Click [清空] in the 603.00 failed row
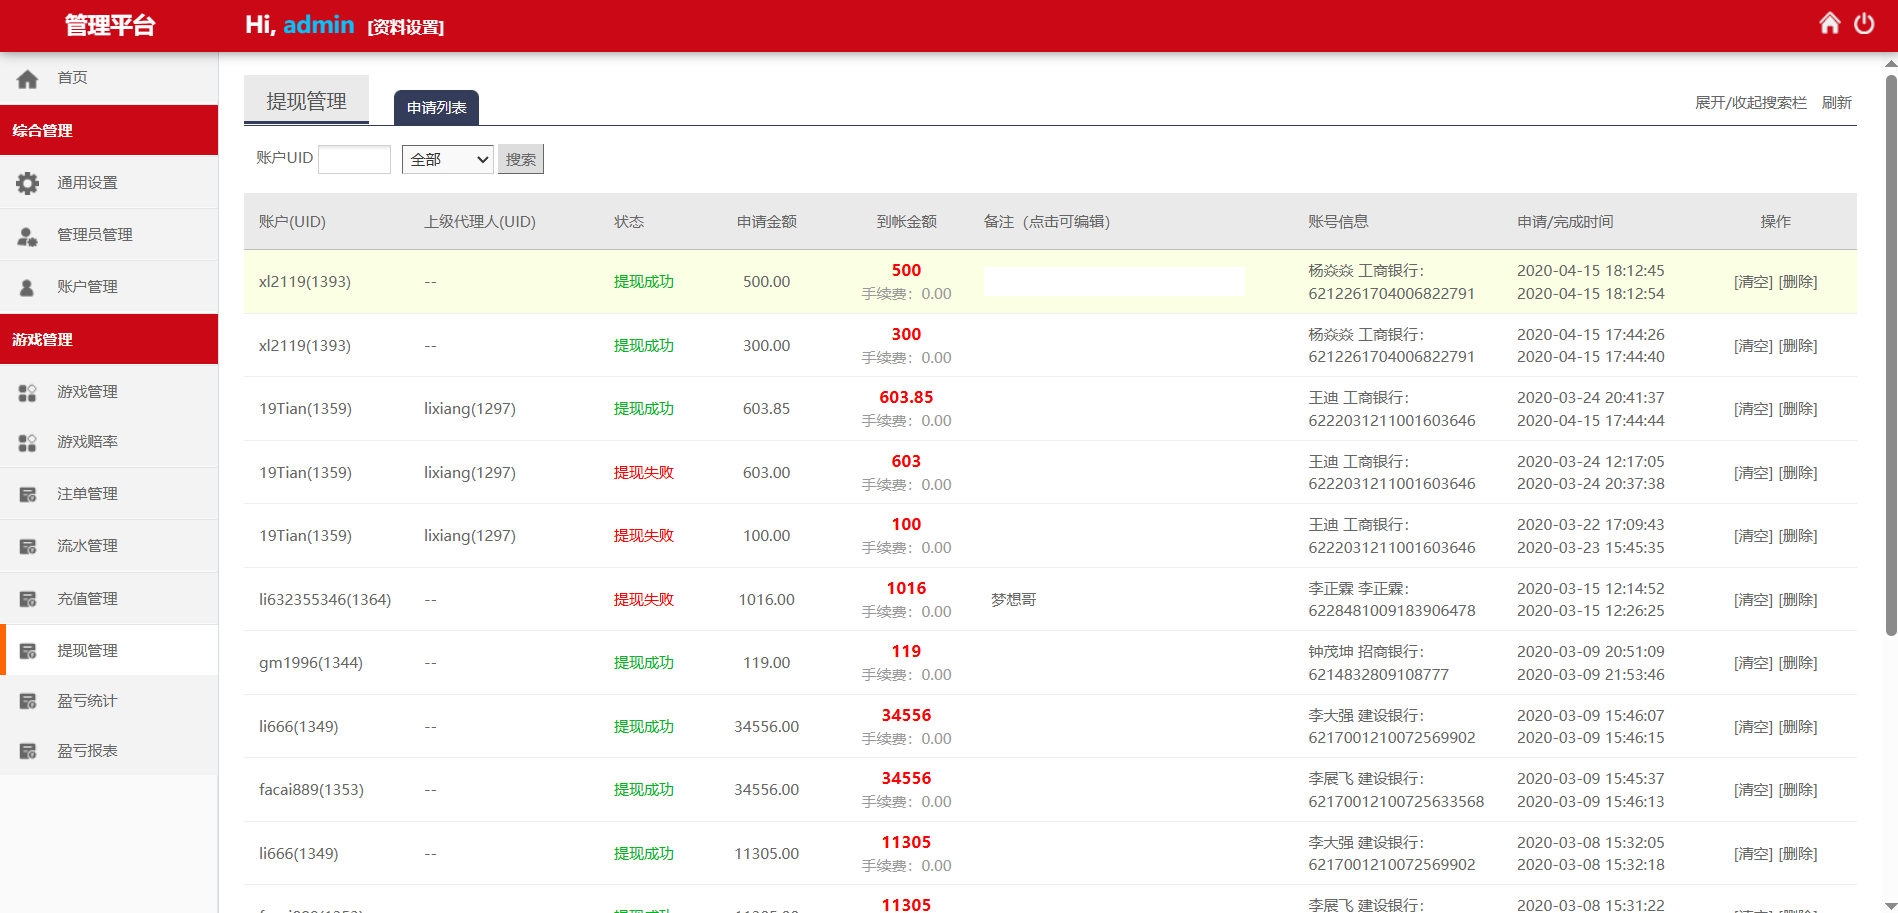 [x=1753, y=473]
